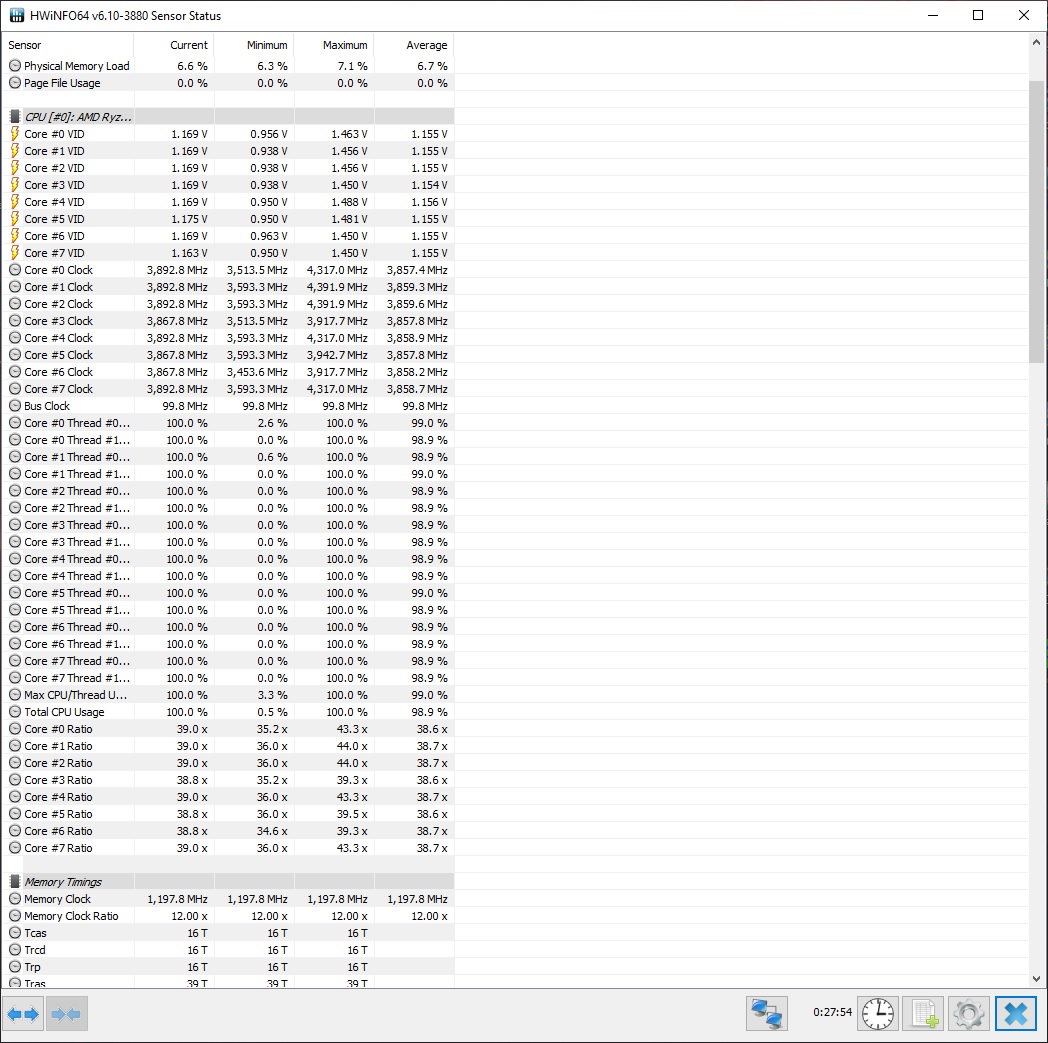The width and height of the screenshot is (1048, 1043).
Task: Click the Physical Memory Load current 6.6 %
Action: (192, 66)
